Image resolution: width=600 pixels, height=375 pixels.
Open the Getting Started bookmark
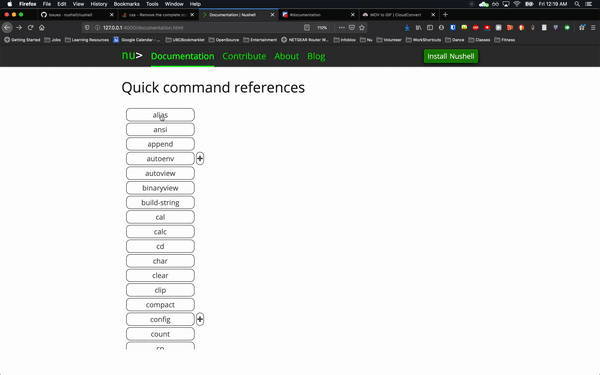[x=22, y=40]
